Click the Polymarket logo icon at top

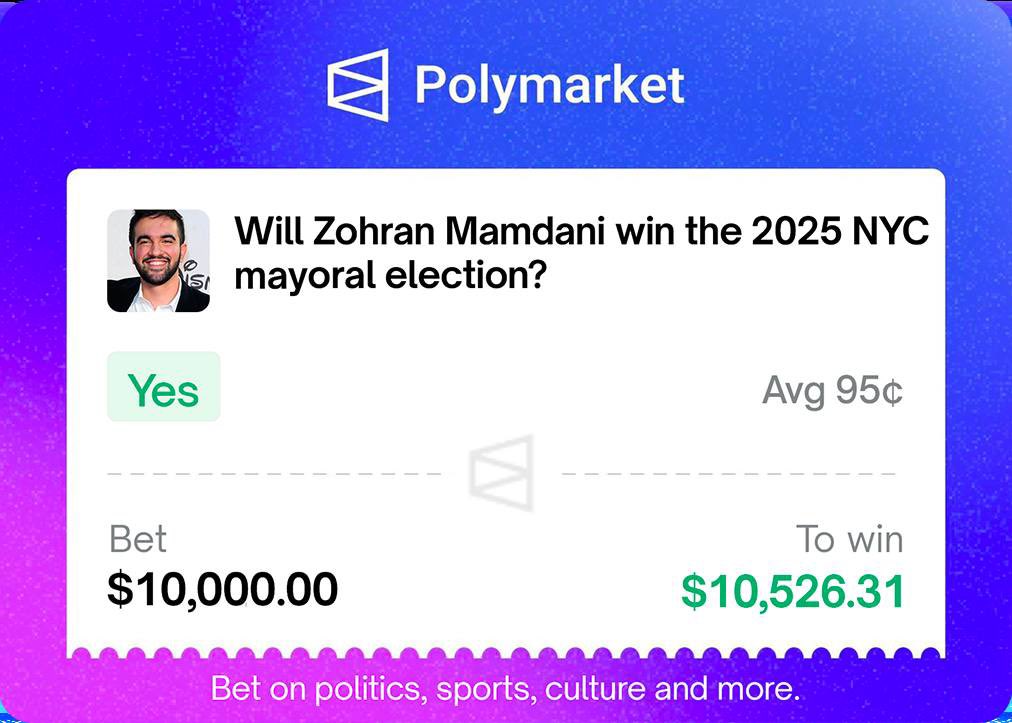coord(357,84)
